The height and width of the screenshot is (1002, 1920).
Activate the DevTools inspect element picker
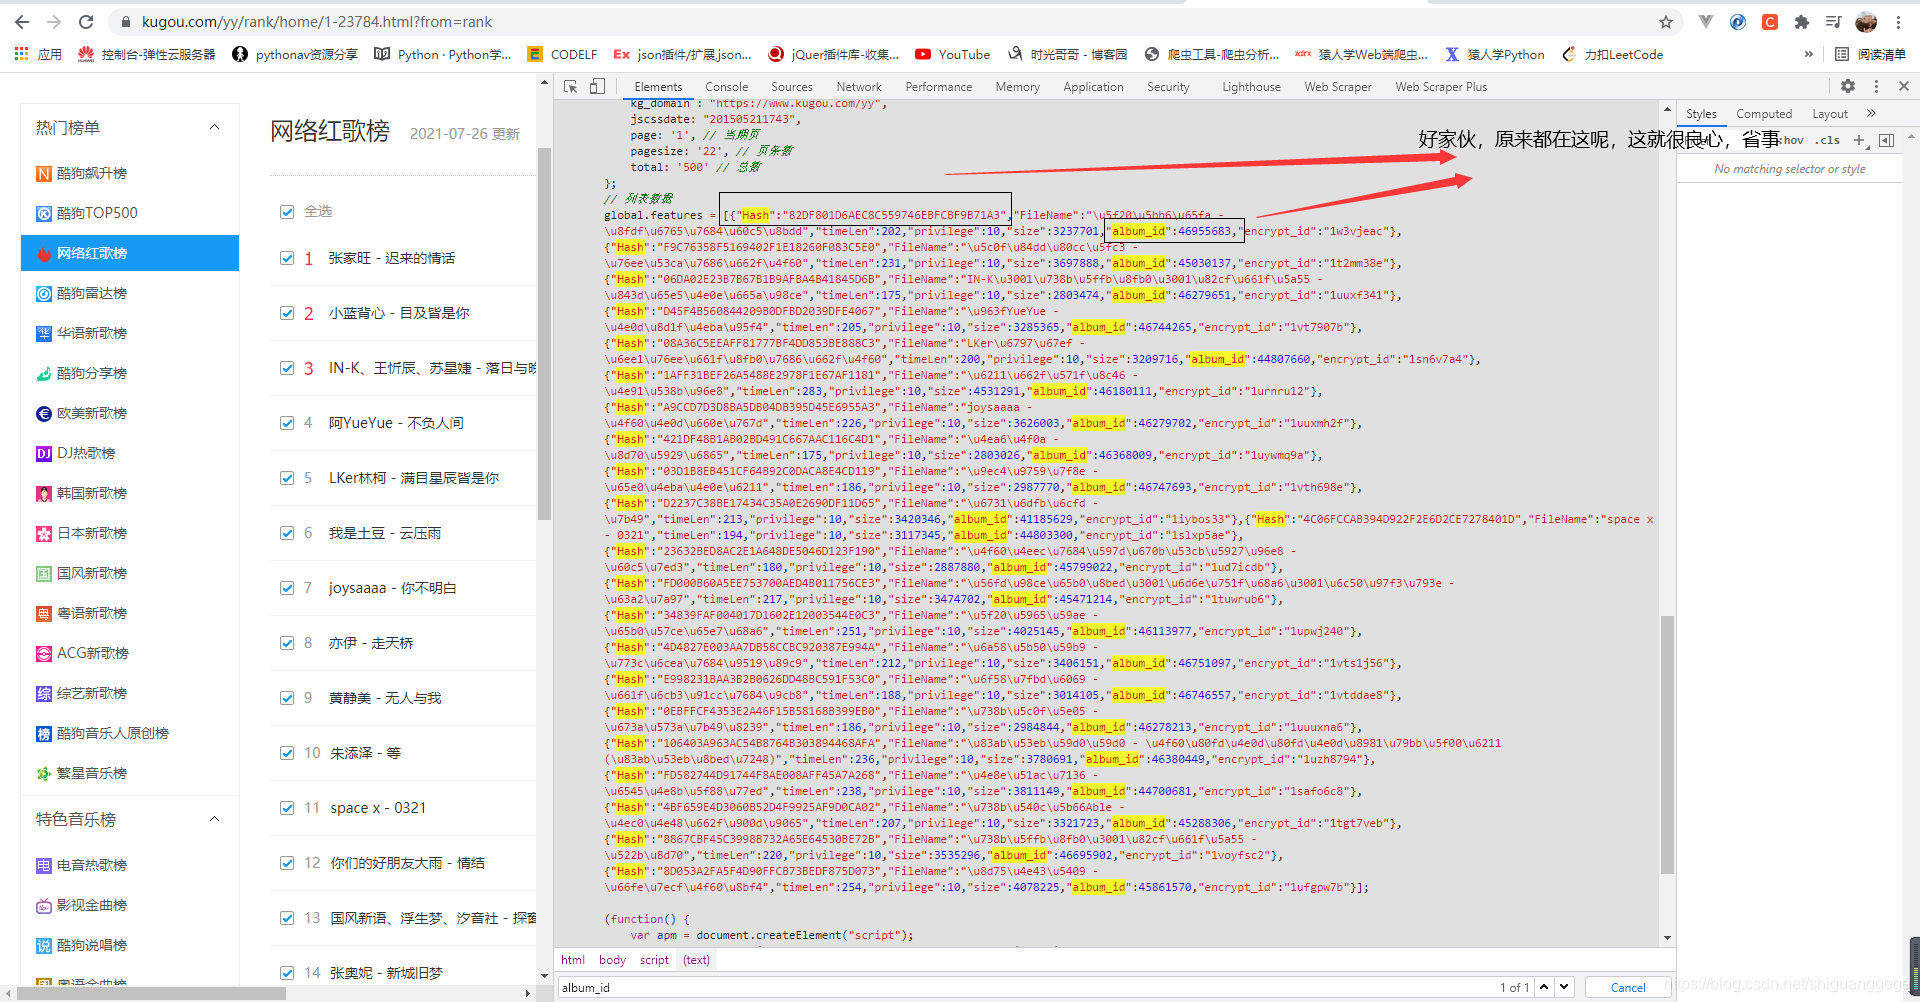pyautogui.click(x=571, y=87)
